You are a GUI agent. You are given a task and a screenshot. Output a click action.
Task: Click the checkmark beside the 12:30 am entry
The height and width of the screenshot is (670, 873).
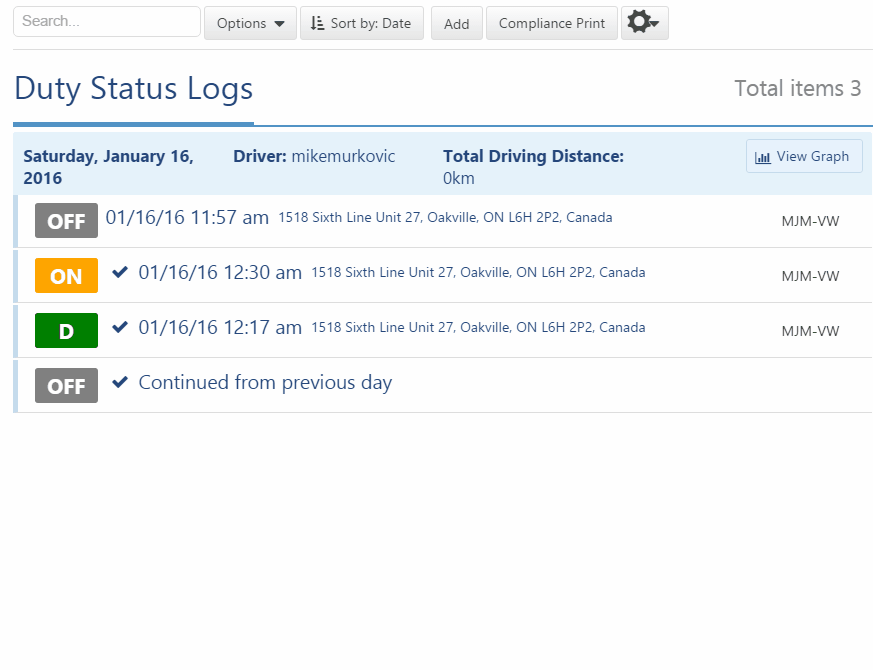point(120,271)
